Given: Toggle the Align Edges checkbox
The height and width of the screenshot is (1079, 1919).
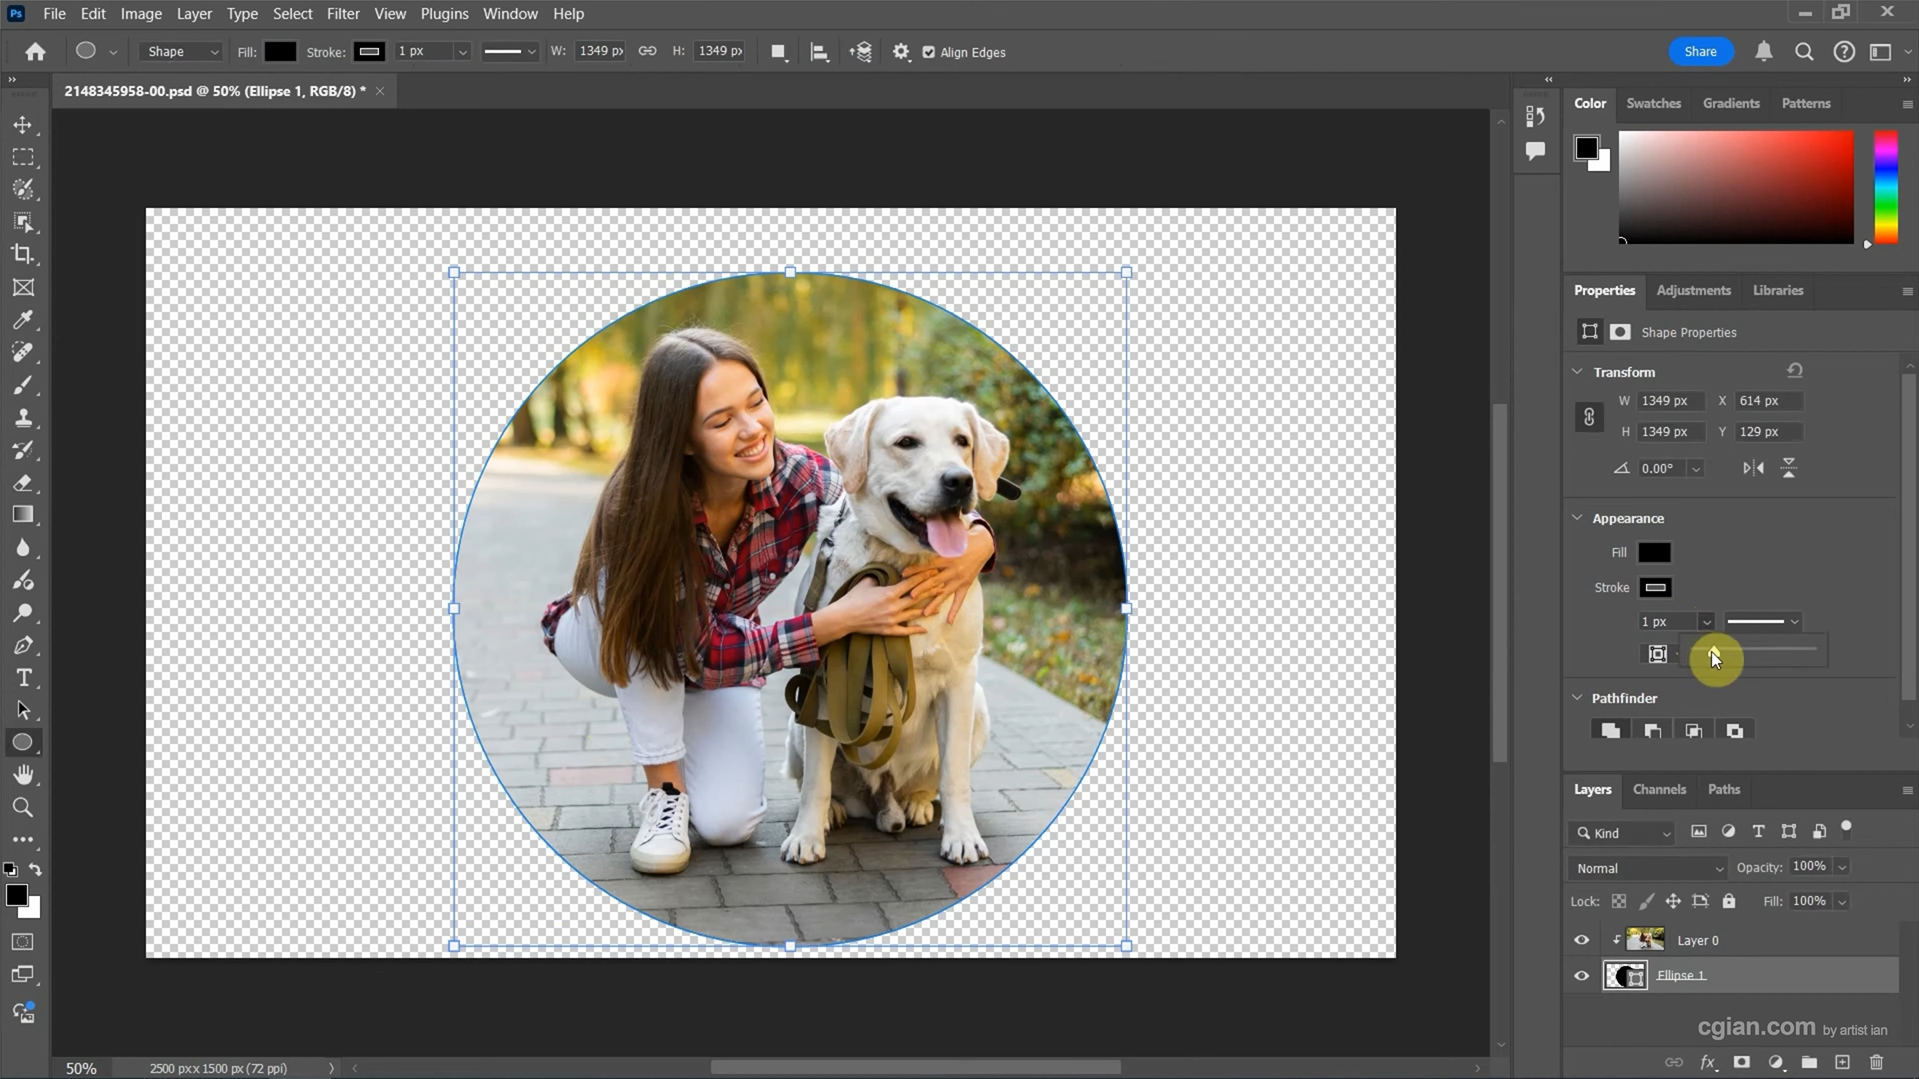Looking at the screenshot, I should tap(929, 52).
